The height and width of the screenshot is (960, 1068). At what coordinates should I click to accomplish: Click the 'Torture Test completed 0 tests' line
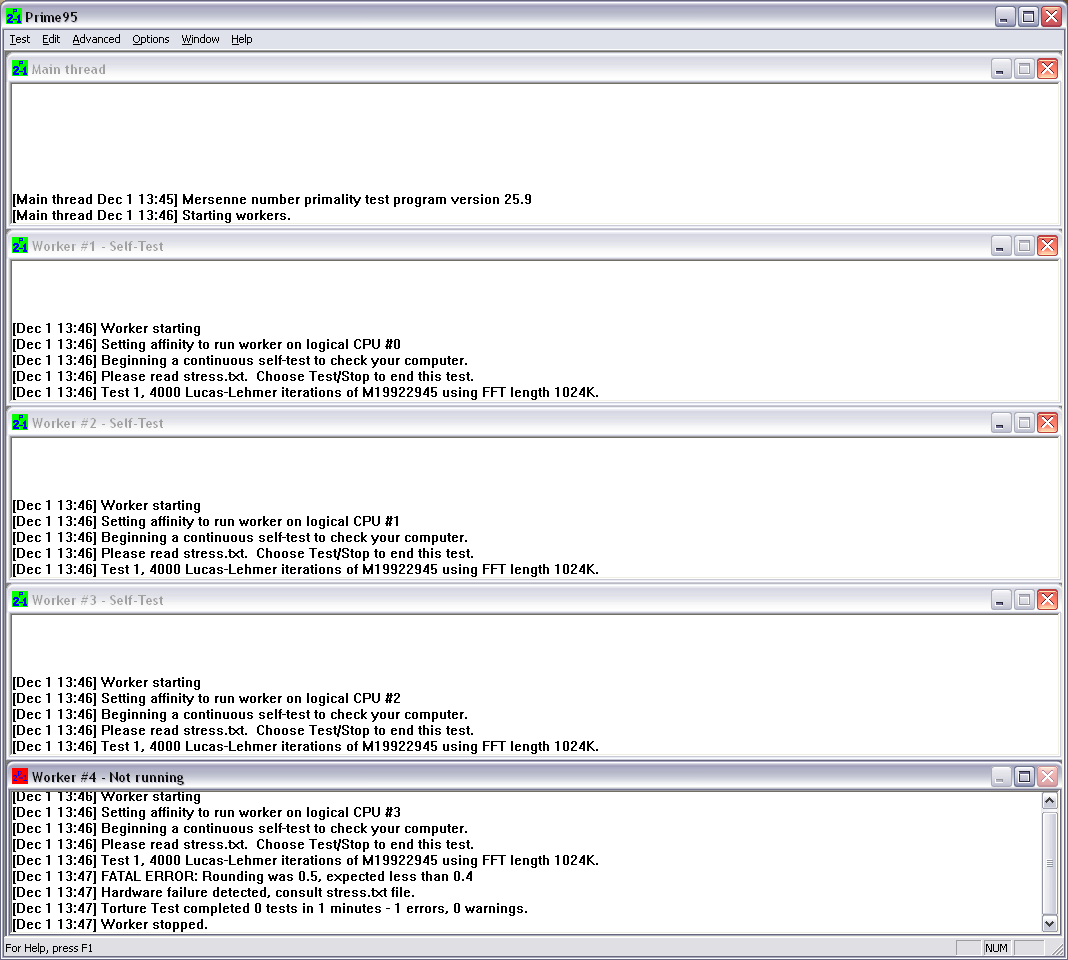tap(270, 908)
